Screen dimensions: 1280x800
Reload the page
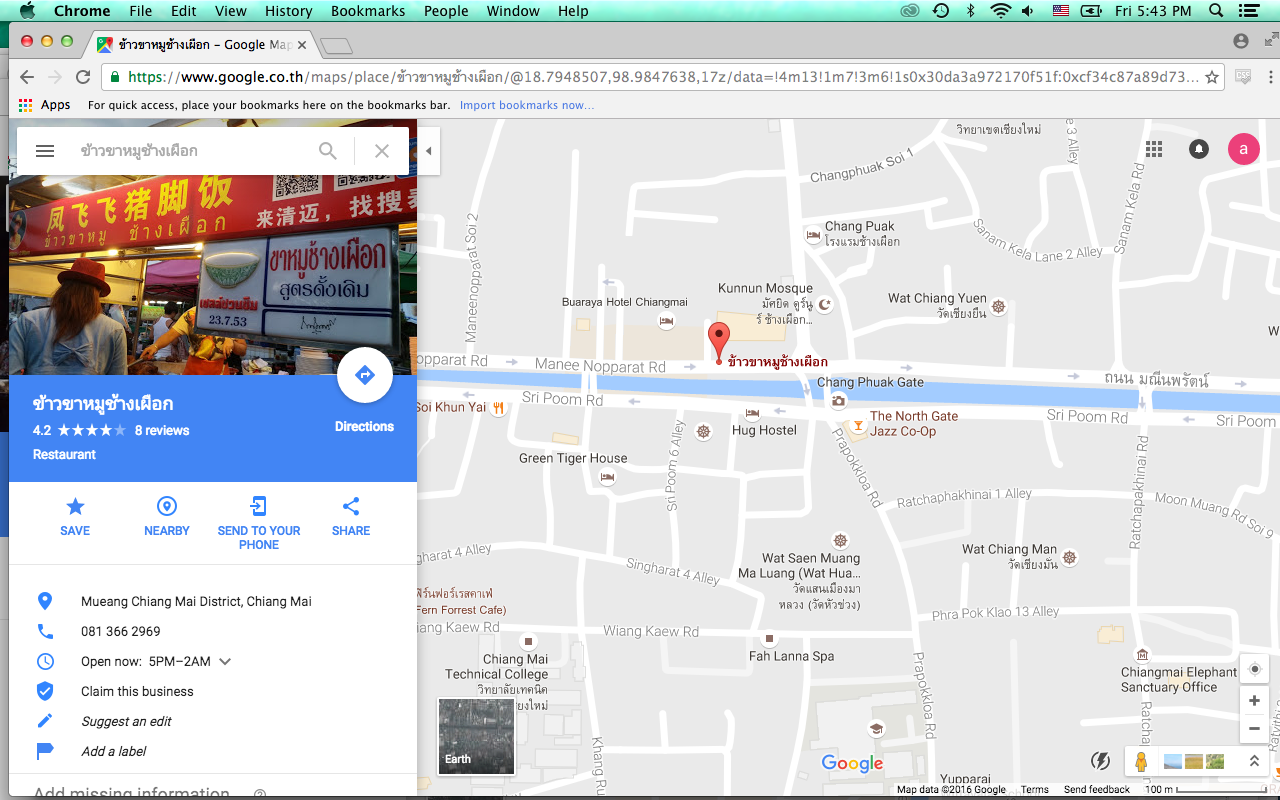coord(83,77)
